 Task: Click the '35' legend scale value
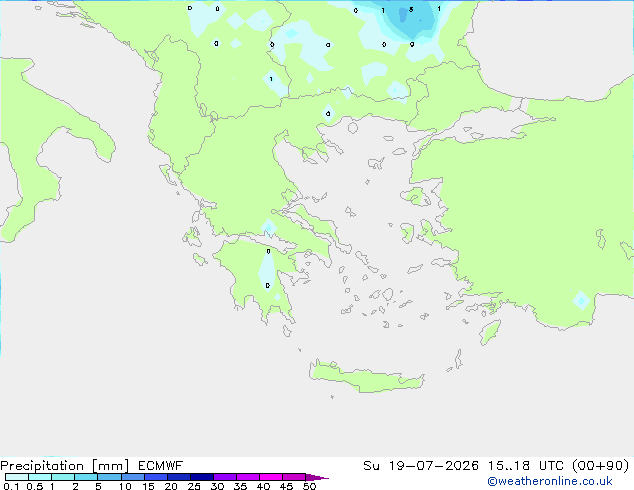point(240,486)
